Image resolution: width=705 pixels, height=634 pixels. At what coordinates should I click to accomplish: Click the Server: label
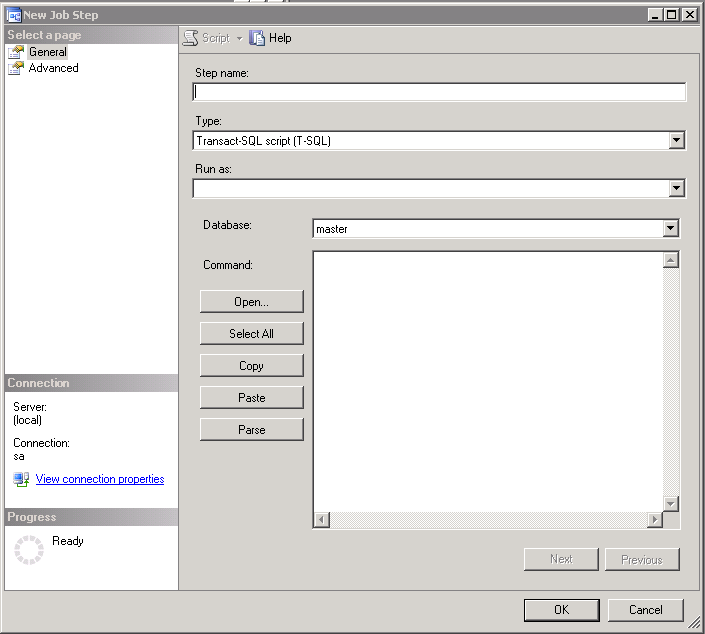(x=30, y=407)
